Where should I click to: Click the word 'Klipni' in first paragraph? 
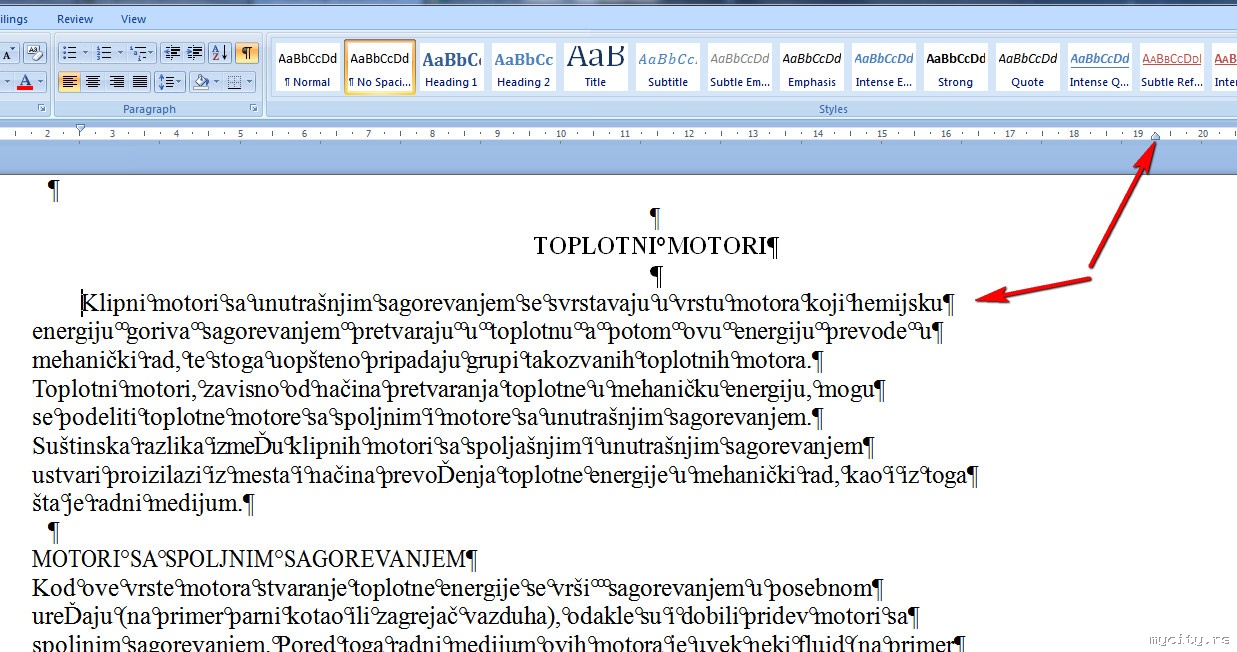pyautogui.click(x=115, y=303)
